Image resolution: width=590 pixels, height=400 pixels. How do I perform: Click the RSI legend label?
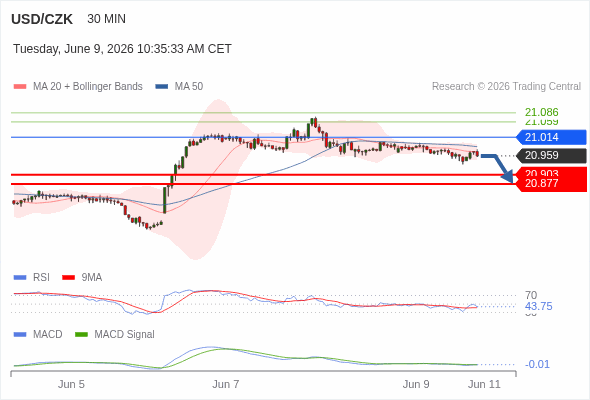point(41,278)
